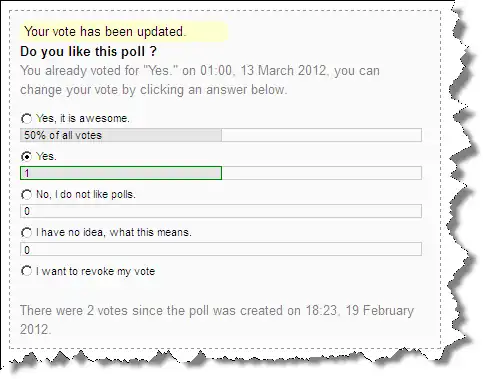
Task: Click "I have no idea, what this means." label text
Action: pos(114,232)
